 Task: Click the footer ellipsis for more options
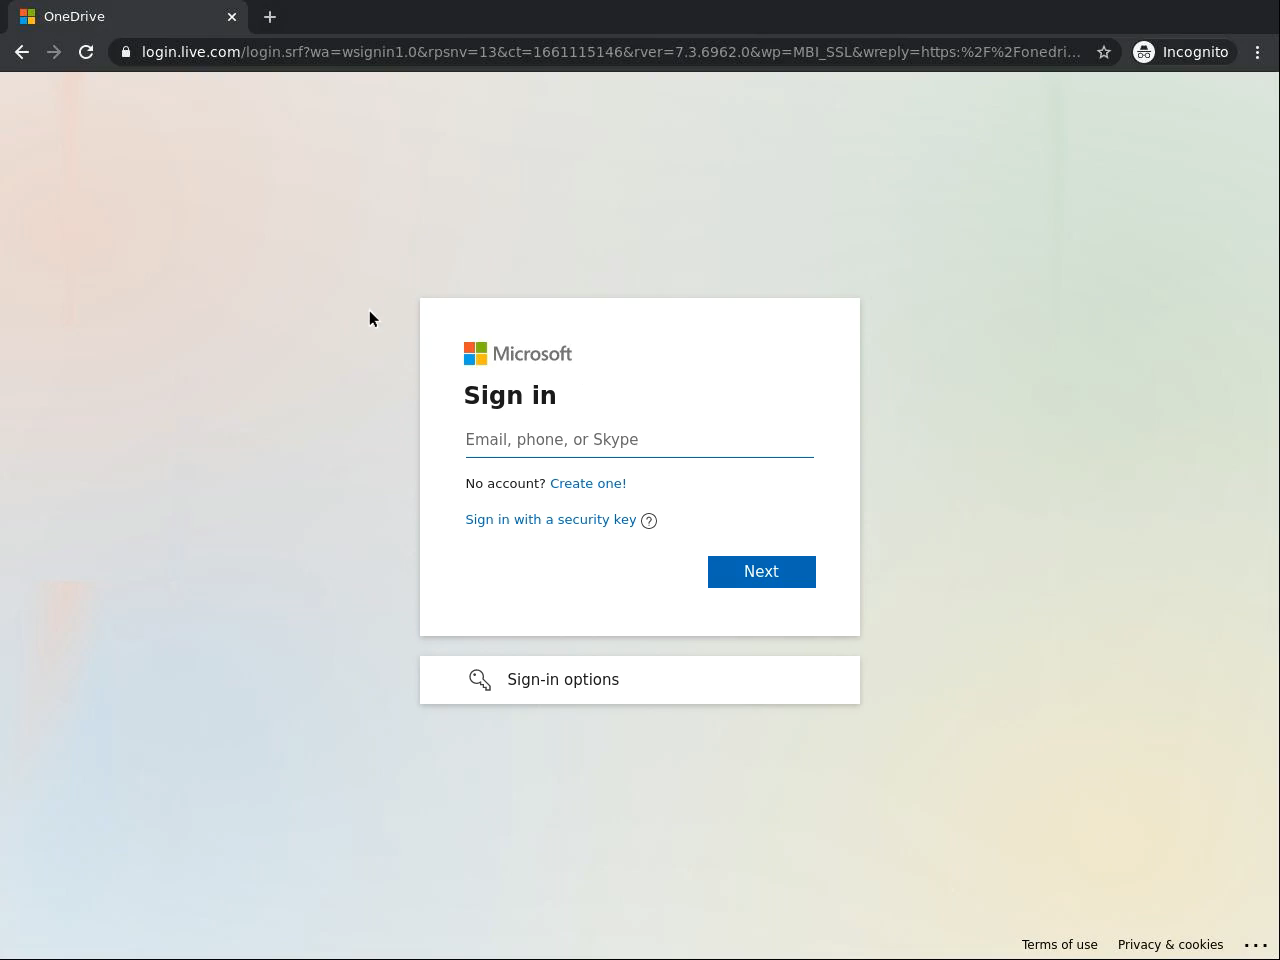coord(1256,945)
